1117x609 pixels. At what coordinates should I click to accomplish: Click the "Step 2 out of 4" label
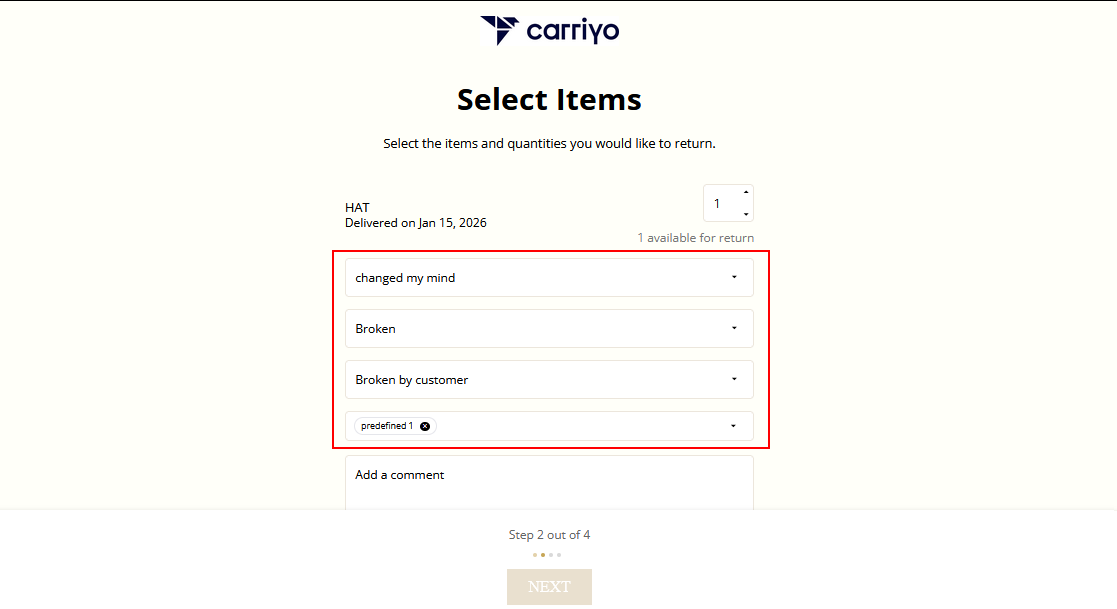tap(549, 535)
